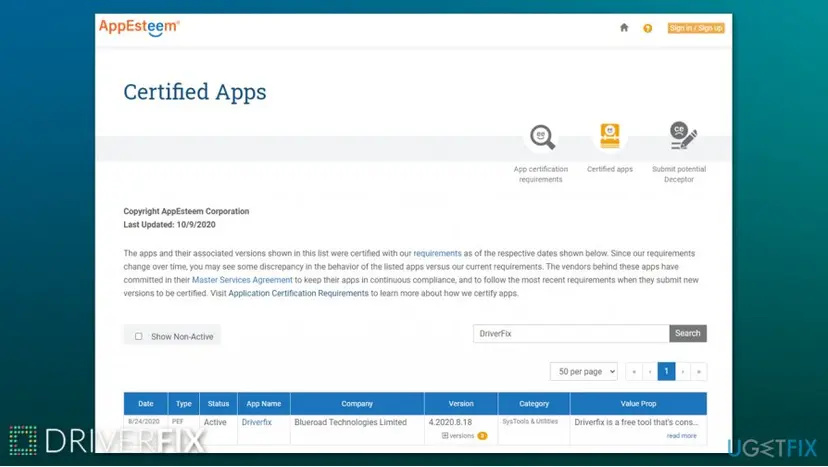Go to previous page pagination arrow
828x467 pixels.
click(650, 371)
